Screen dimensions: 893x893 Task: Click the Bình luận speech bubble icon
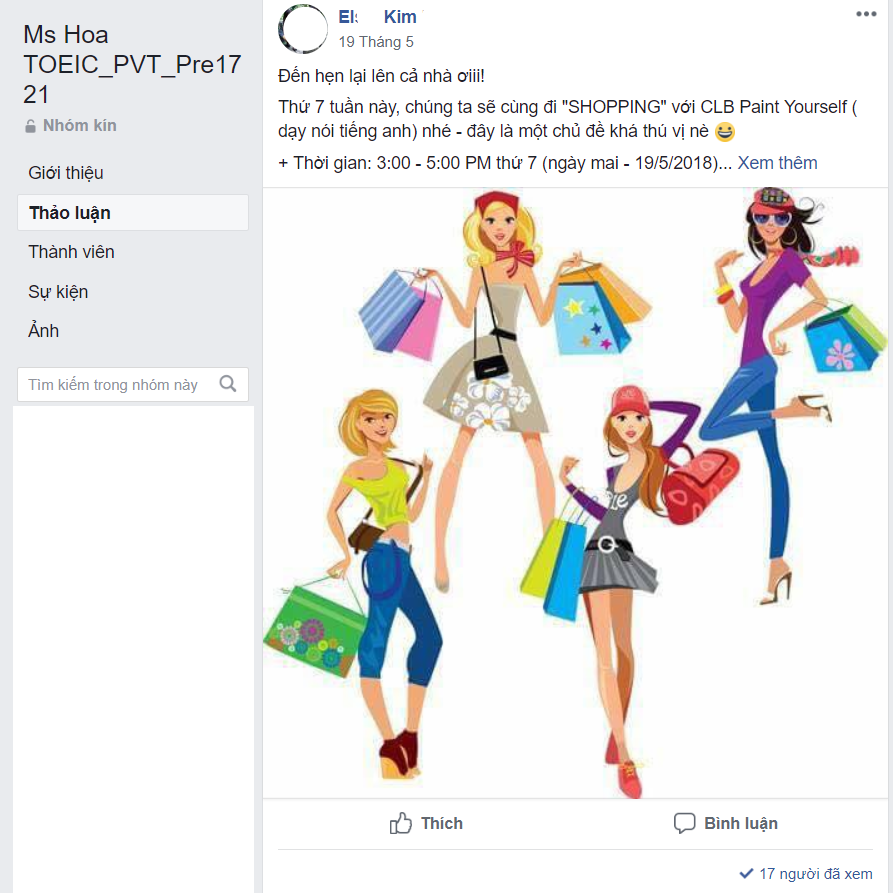[685, 823]
